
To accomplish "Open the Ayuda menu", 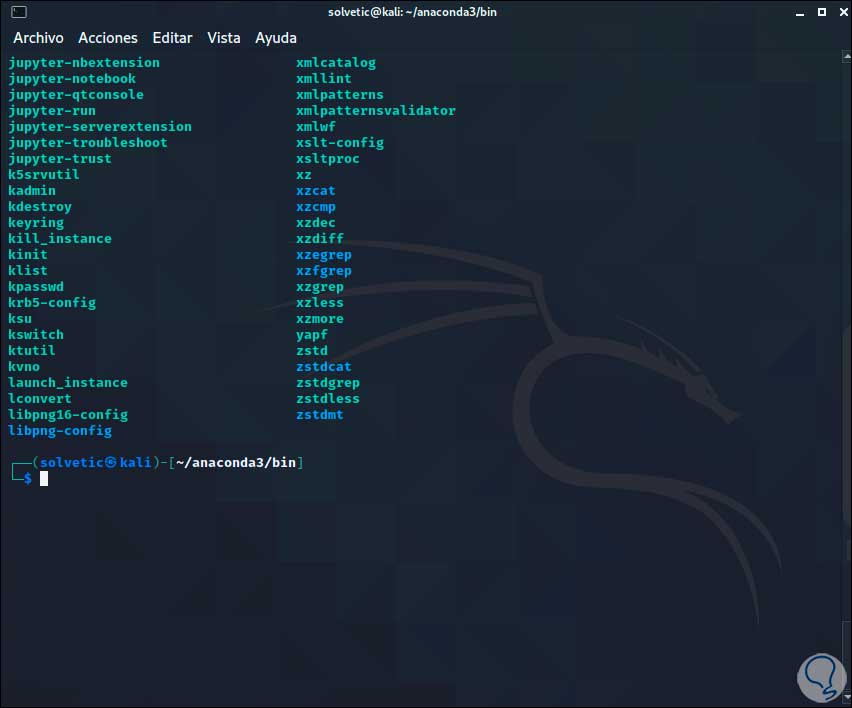I will click(x=275, y=39).
